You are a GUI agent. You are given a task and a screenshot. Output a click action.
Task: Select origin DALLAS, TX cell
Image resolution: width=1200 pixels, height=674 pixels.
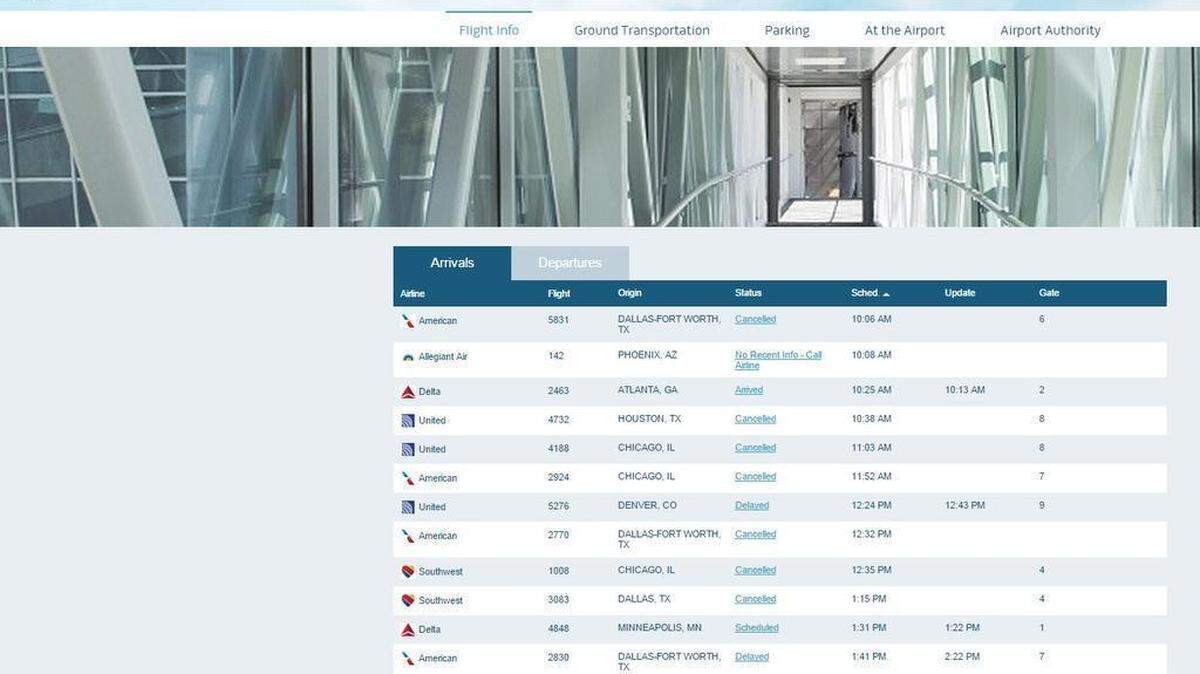644,599
